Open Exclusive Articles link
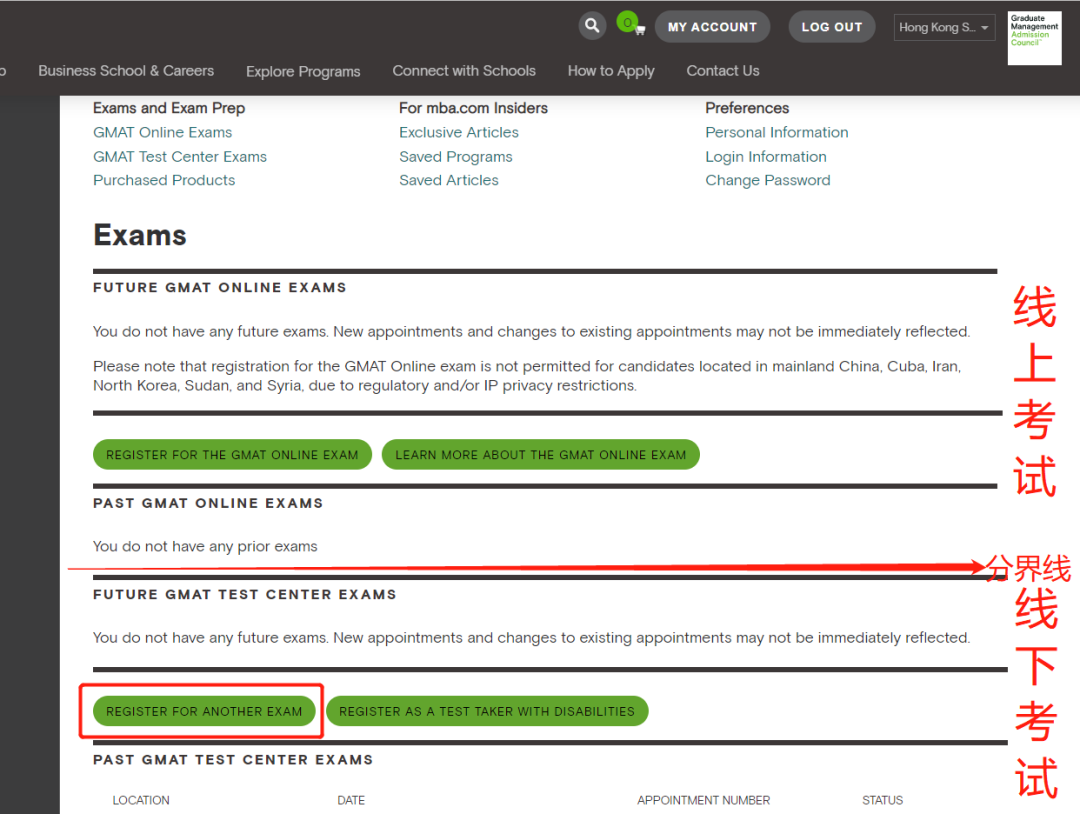1080x814 pixels. pyautogui.click(x=459, y=132)
